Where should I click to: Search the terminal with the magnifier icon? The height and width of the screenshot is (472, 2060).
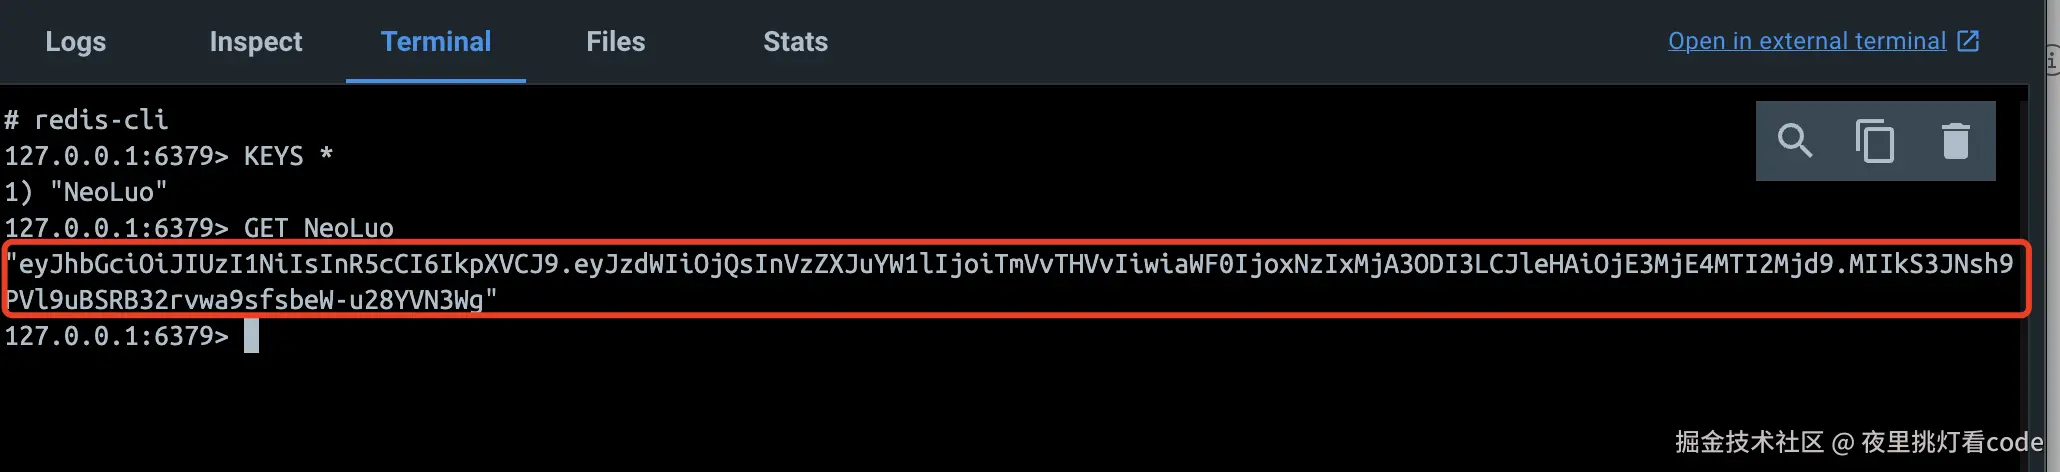pyautogui.click(x=1795, y=141)
